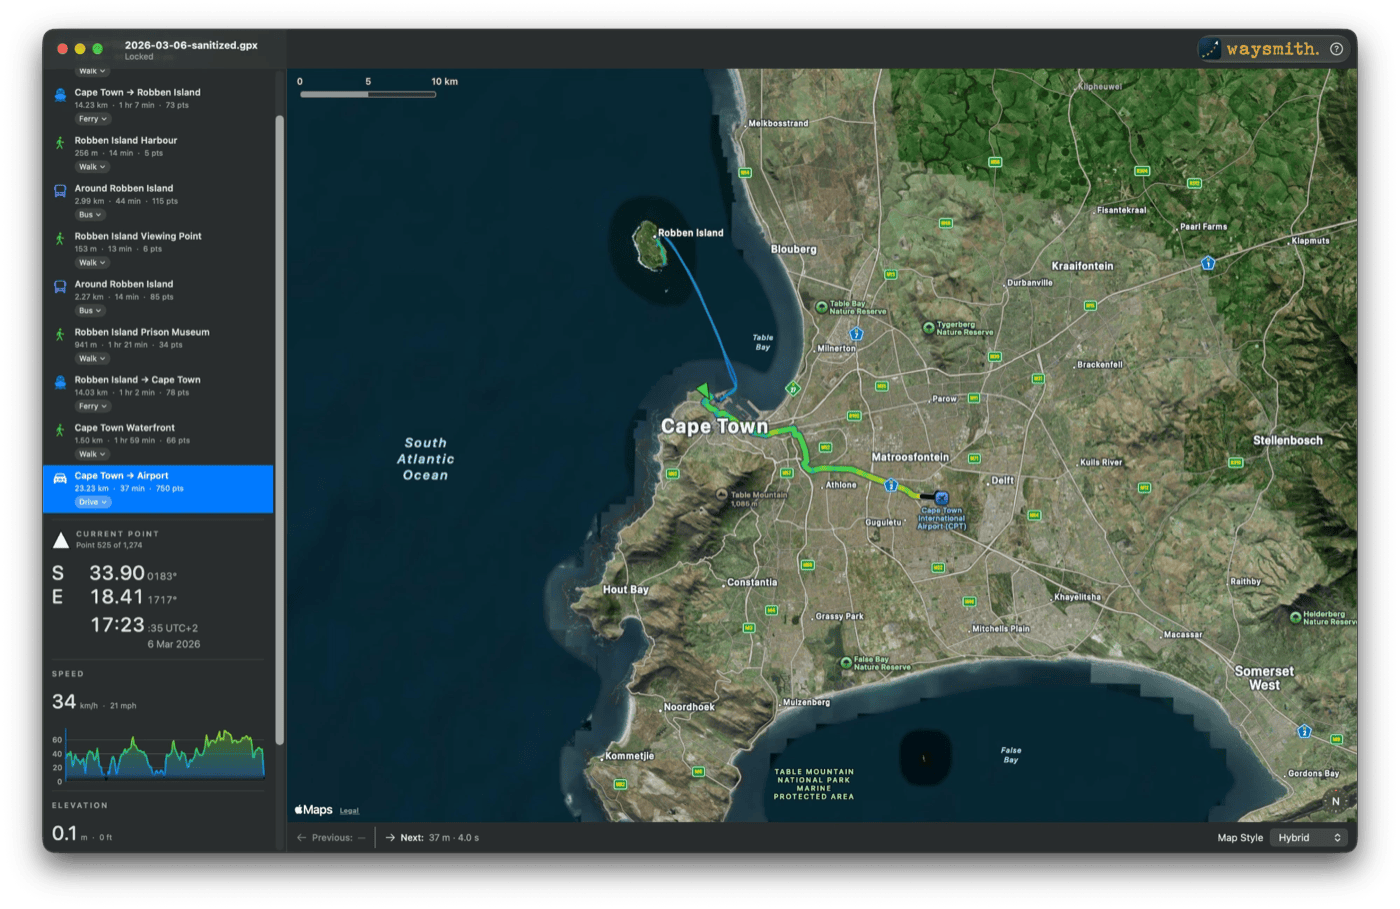Screen dimensions: 1400x909
Task: Click the walking icon beside Cape Town Waterfront
Action: (60, 430)
